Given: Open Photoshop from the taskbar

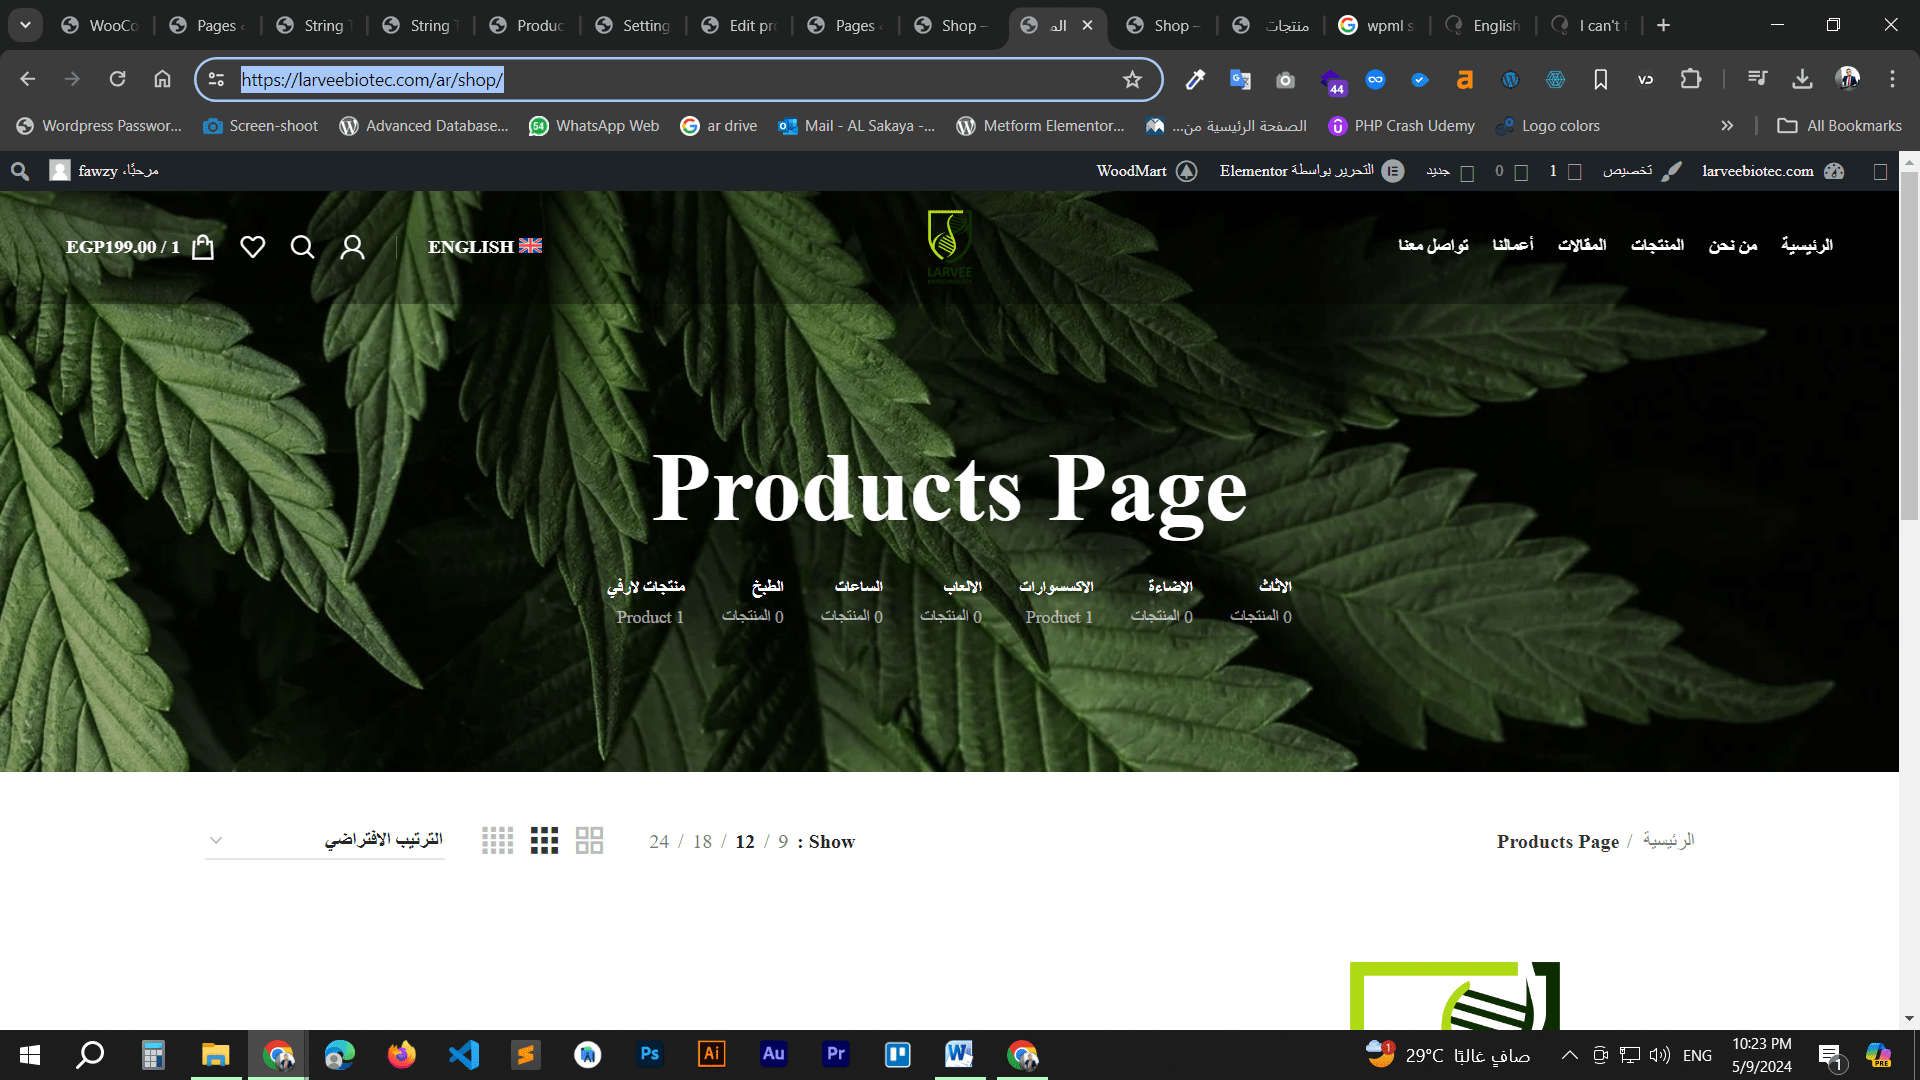Looking at the screenshot, I should click(649, 1054).
